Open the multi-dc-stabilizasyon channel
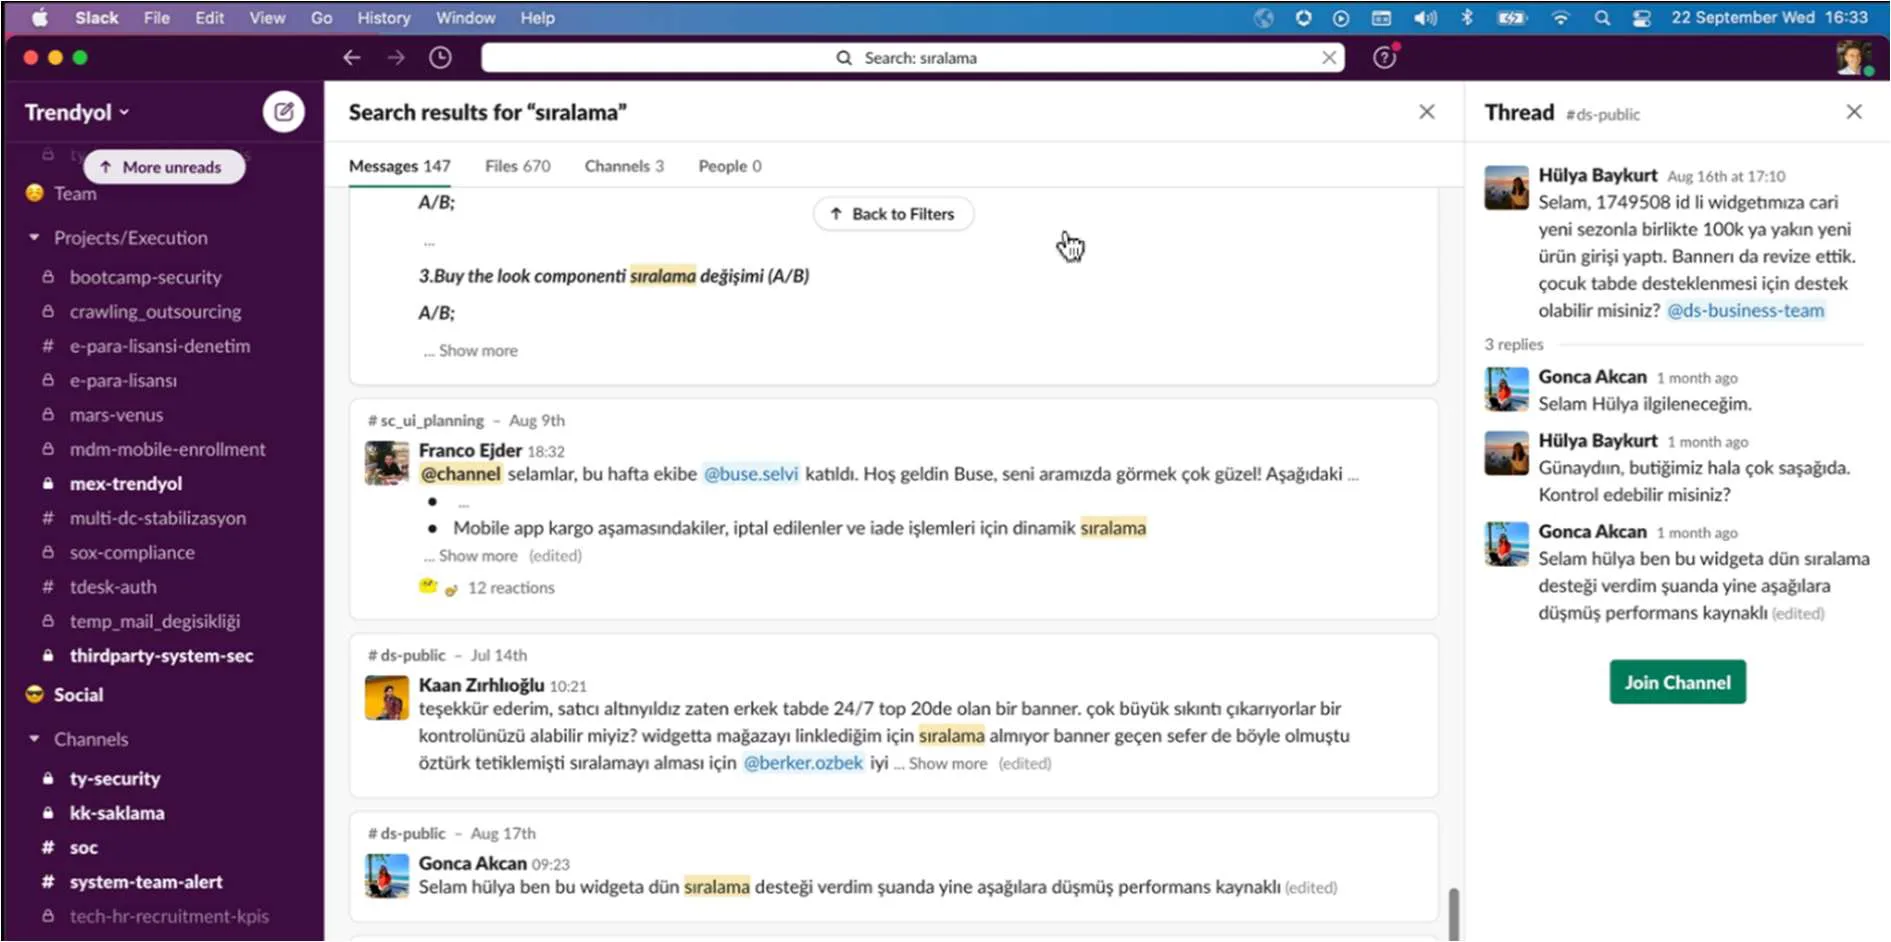The image size is (1891, 942). click(157, 518)
